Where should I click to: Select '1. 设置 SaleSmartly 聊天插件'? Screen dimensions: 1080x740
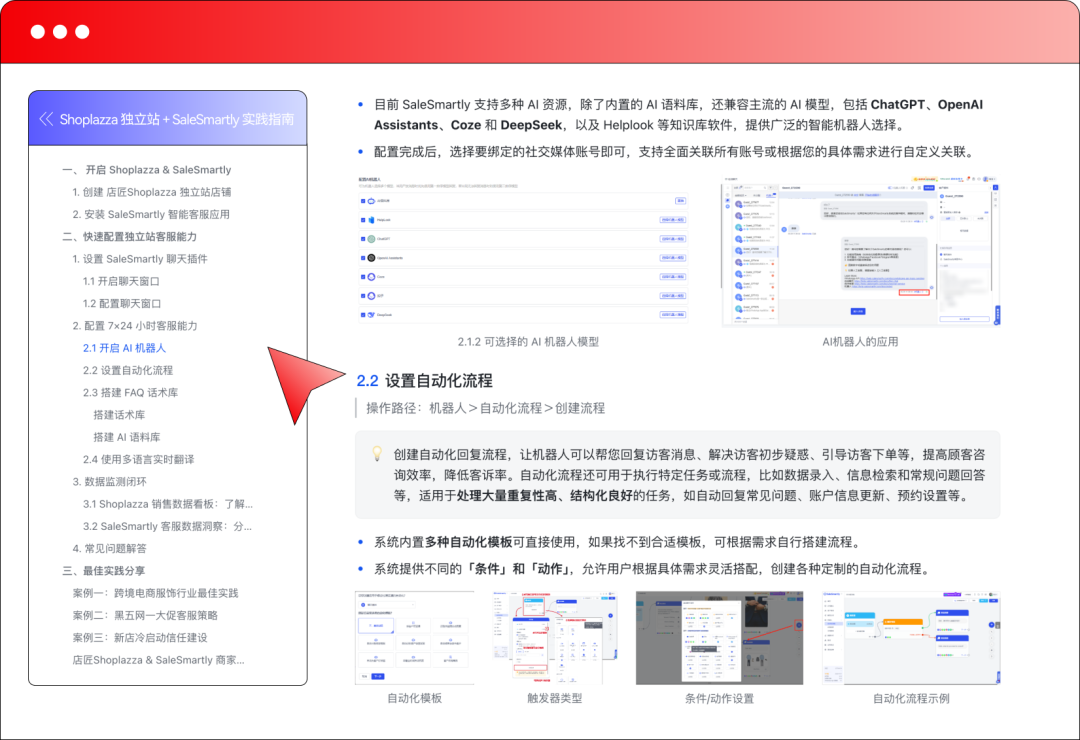pyautogui.click(x=140, y=259)
